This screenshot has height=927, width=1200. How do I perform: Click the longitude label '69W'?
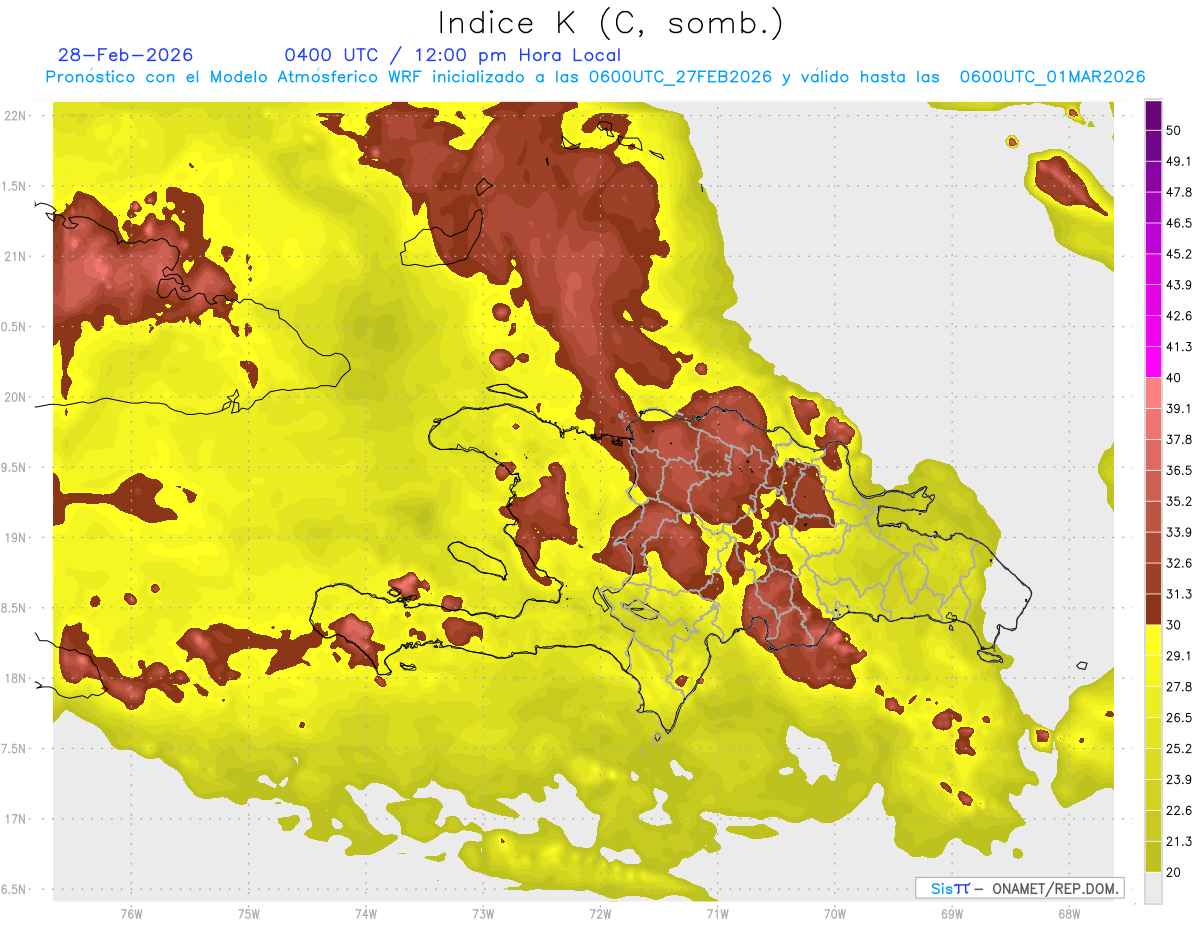[951, 914]
